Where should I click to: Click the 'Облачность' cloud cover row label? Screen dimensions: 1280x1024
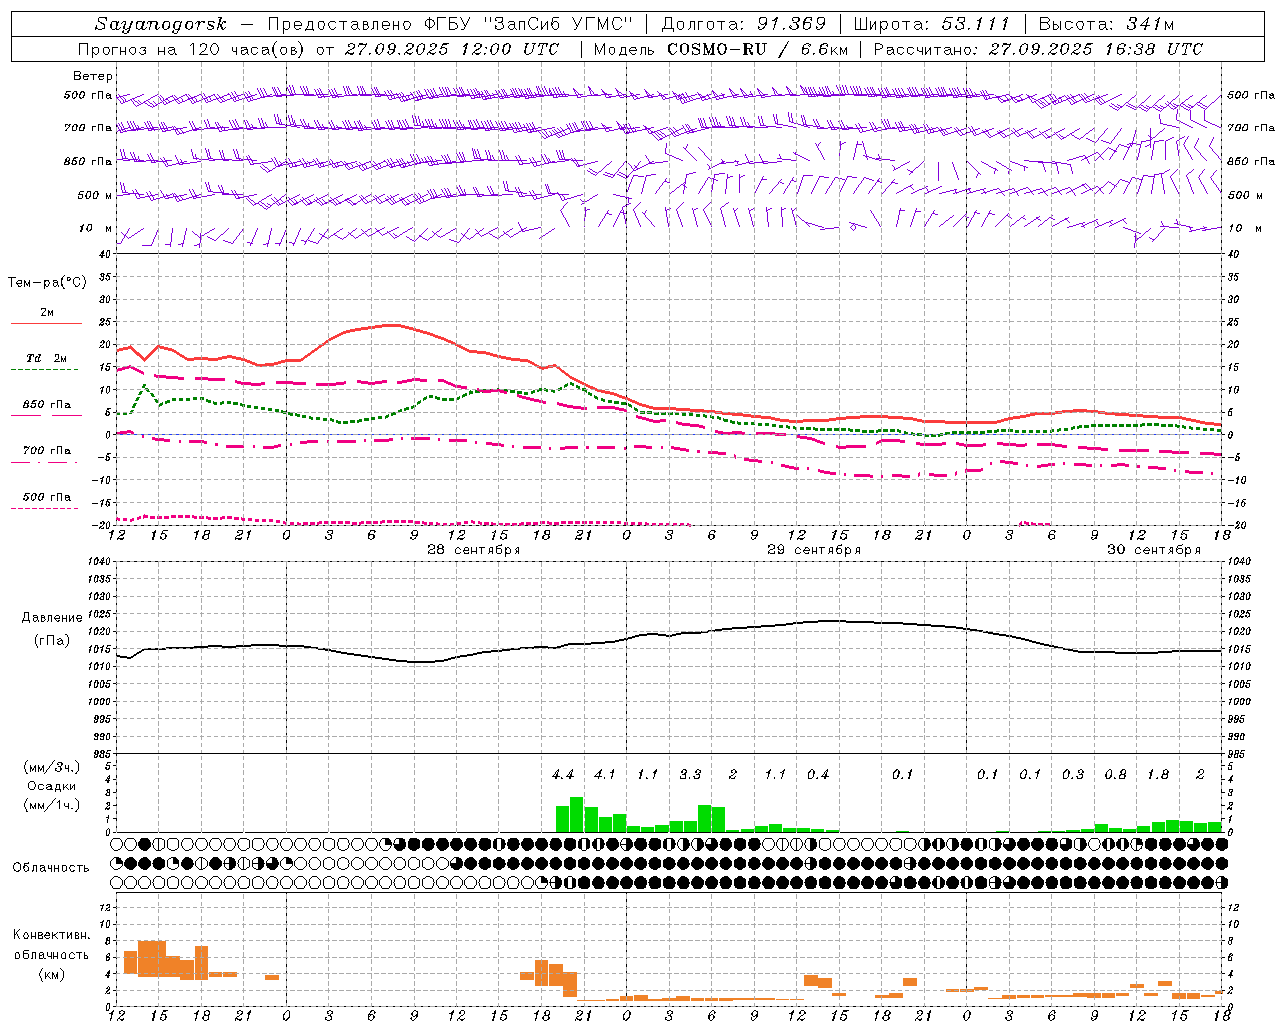51,867
